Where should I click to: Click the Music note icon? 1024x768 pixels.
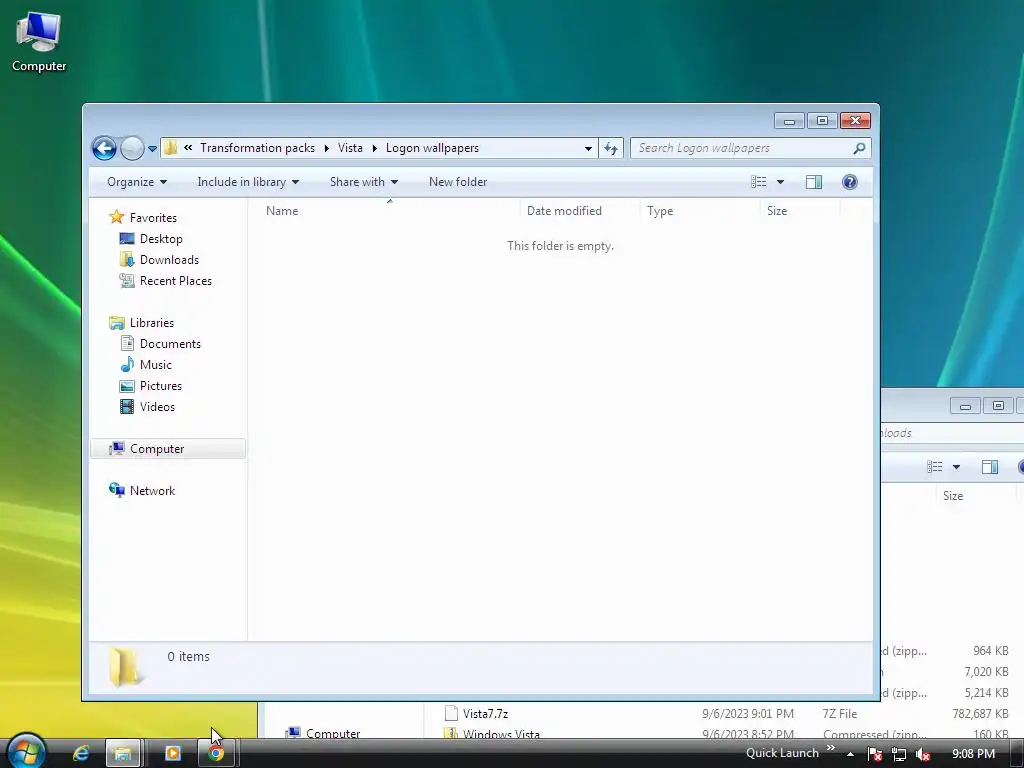127,364
